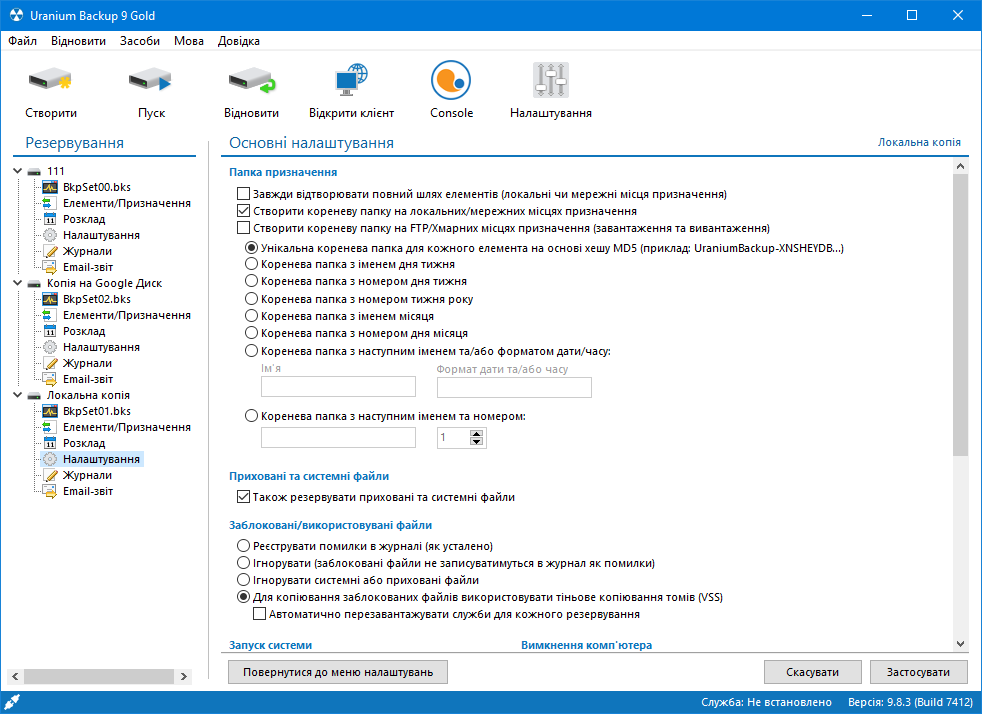Click the Створити new backup toolbar icon
Image resolution: width=982 pixels, height=714 pixels.
click(x=50, y=80)
